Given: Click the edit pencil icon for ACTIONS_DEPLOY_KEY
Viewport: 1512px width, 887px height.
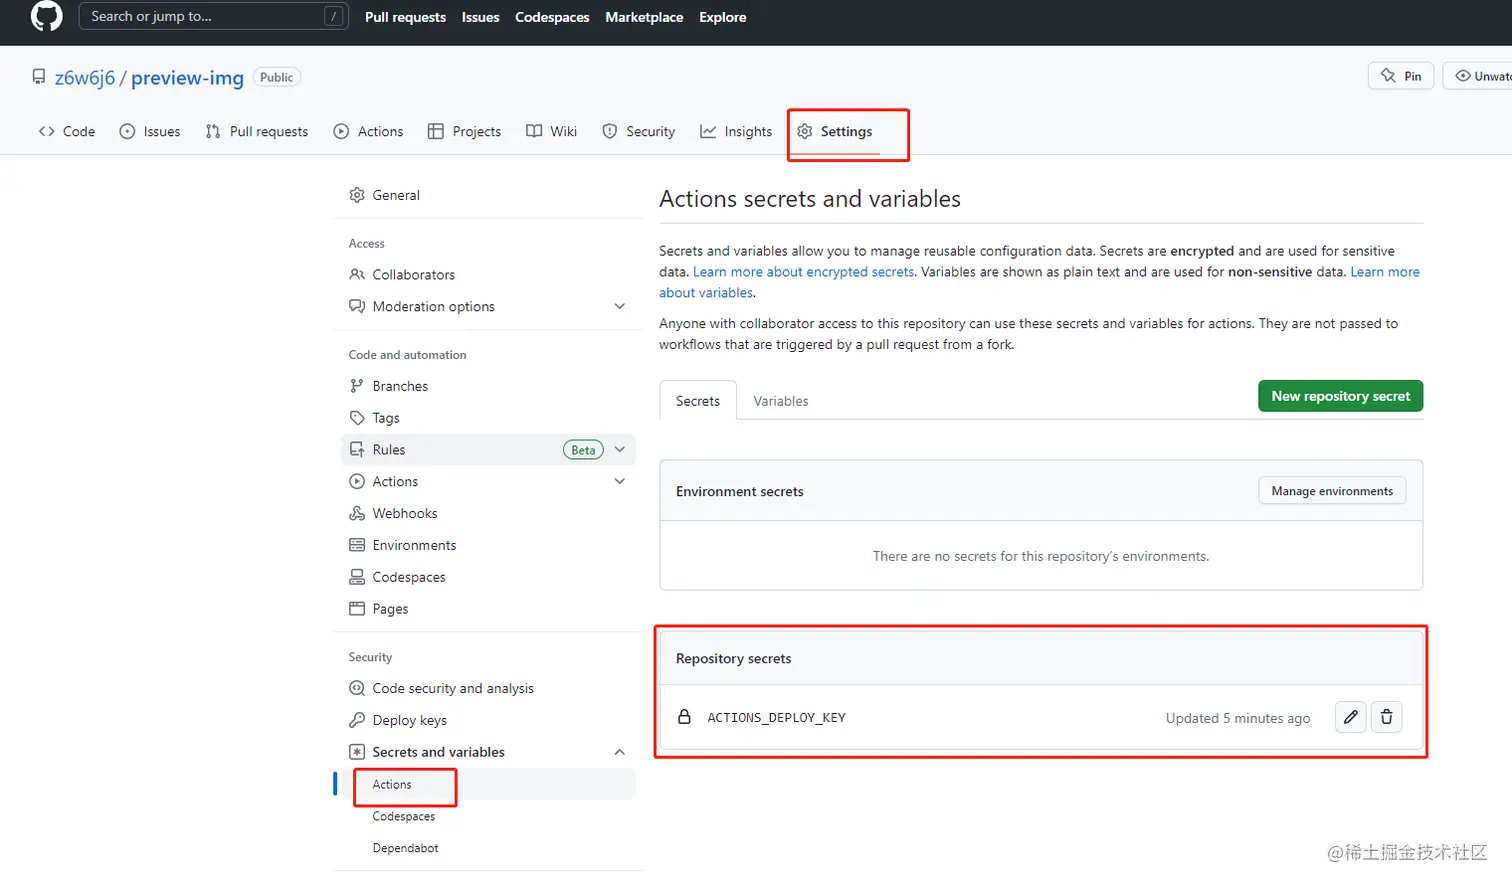Looking at the screenshot, I should tap(1351, 717).
